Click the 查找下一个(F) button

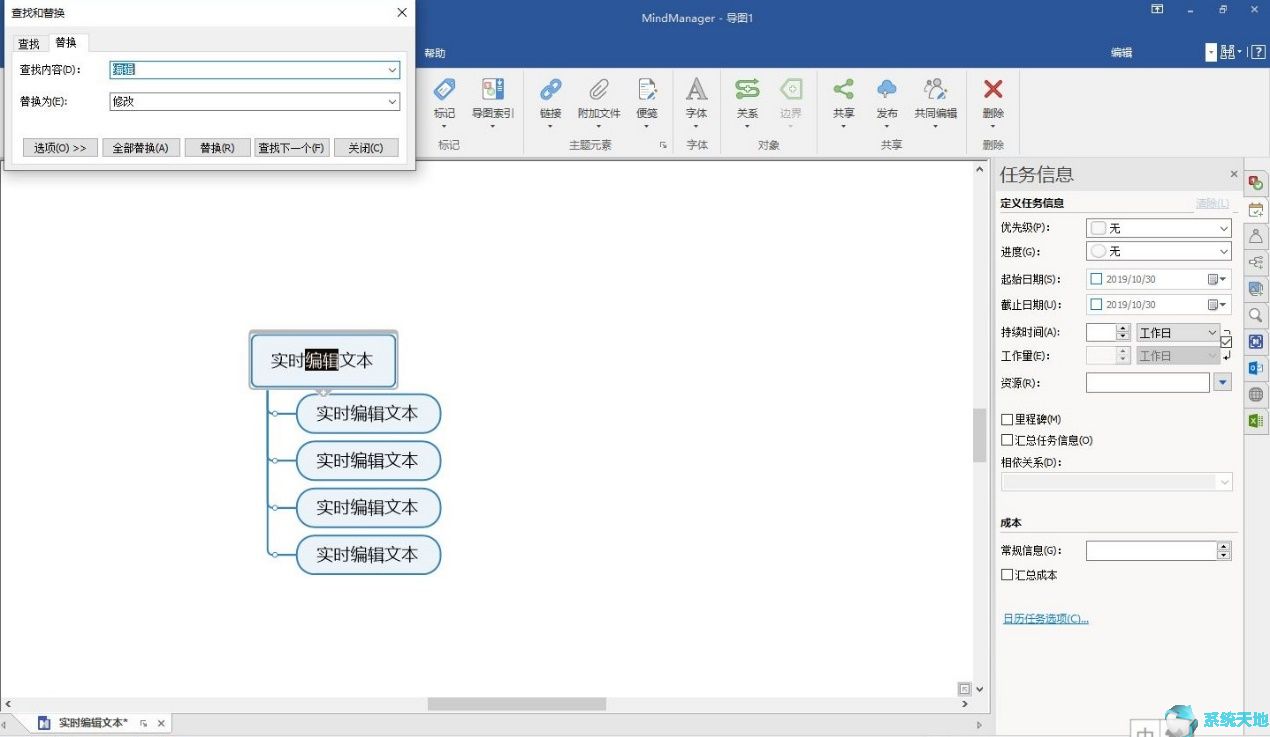(292, 148)
